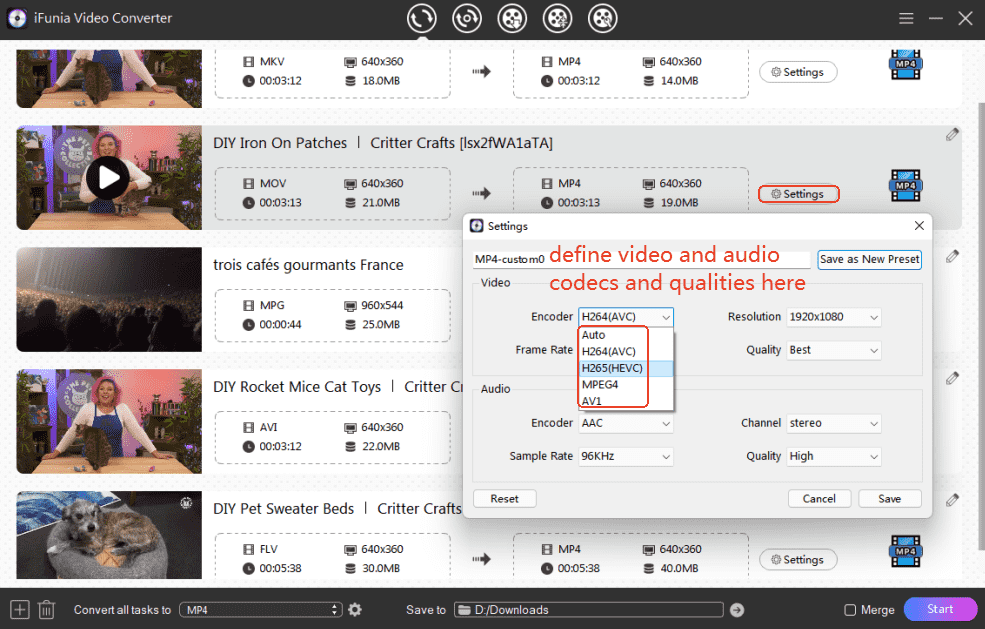Enable the Merge checkbox

(x=850, y=610)
